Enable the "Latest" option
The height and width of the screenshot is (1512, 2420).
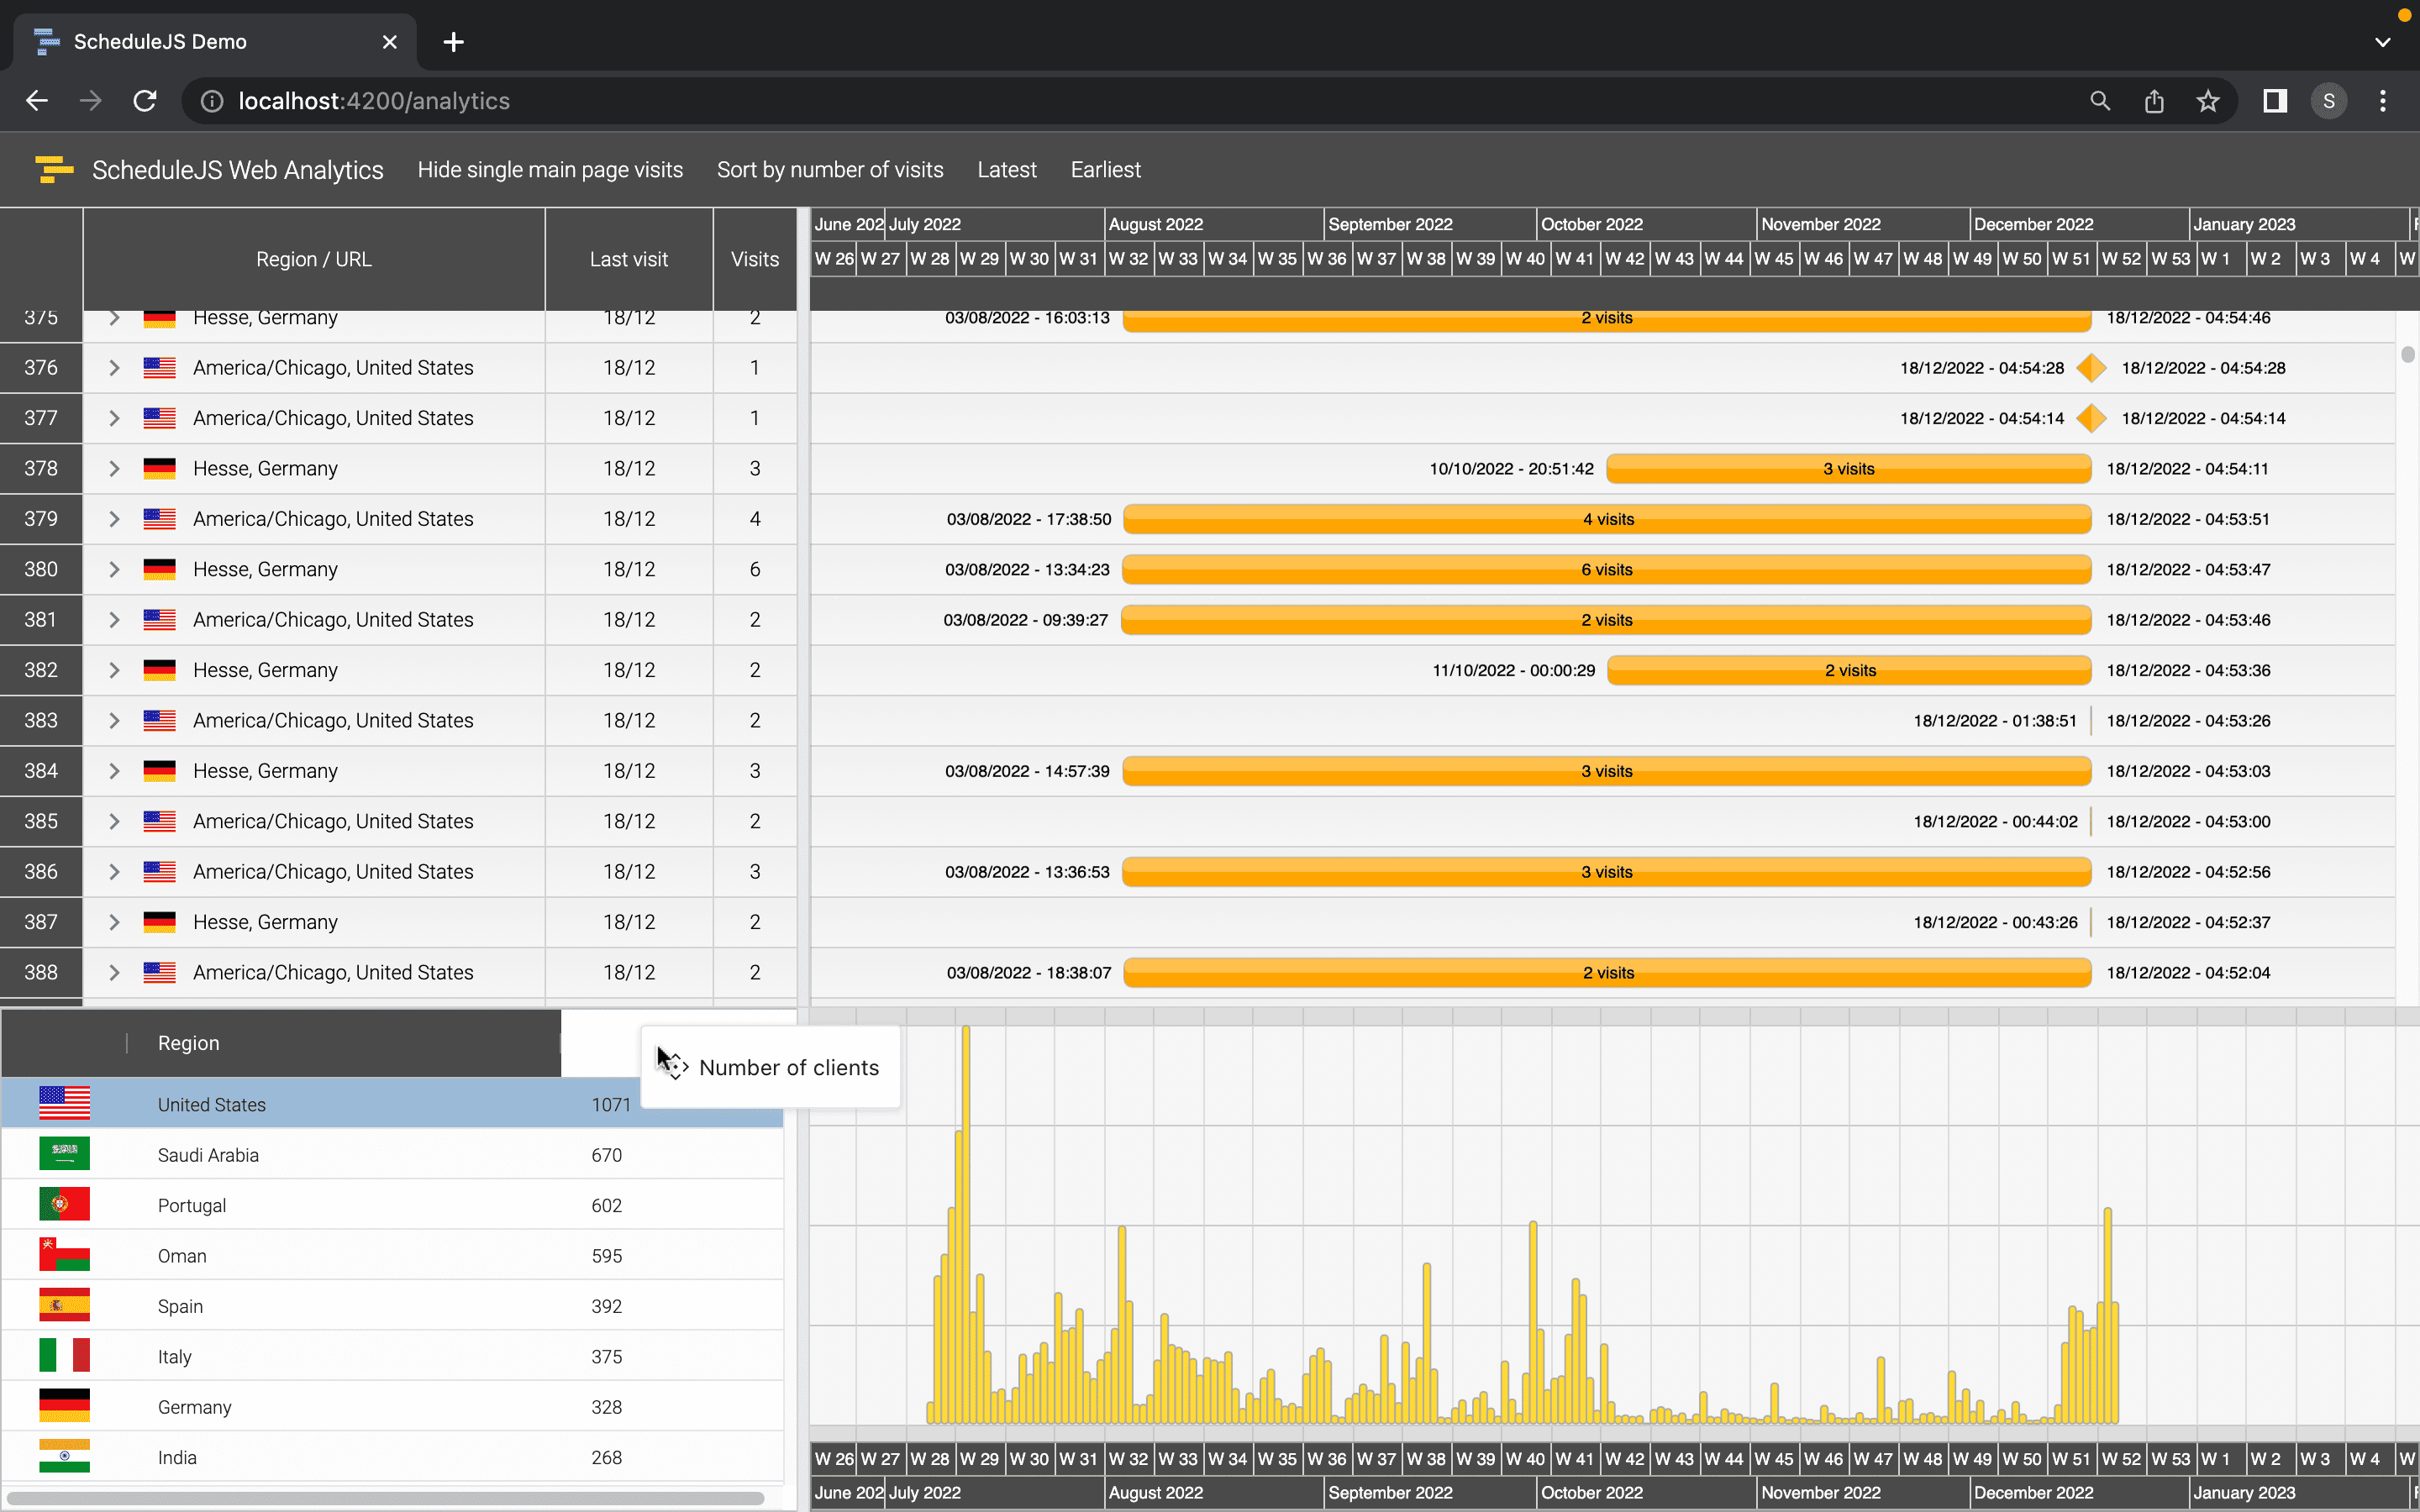coord(1006,169)
